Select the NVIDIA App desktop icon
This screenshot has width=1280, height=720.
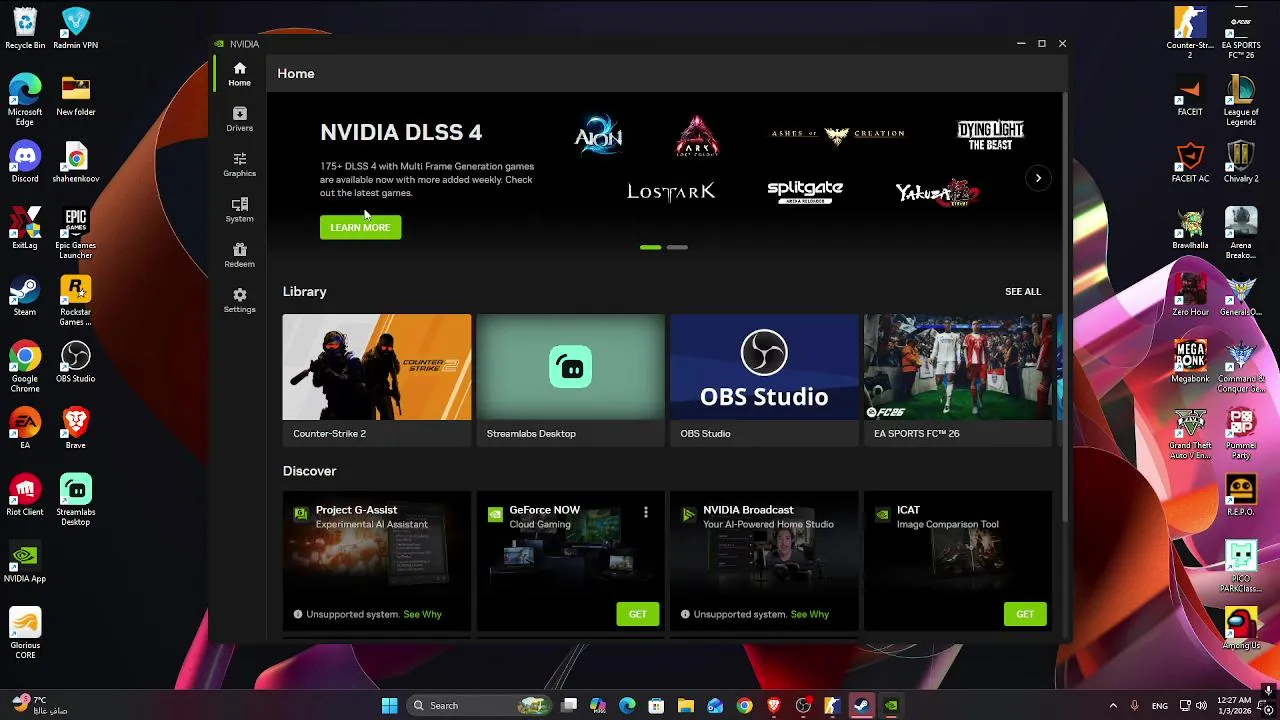pyautogui.click(x=25, y=562)
